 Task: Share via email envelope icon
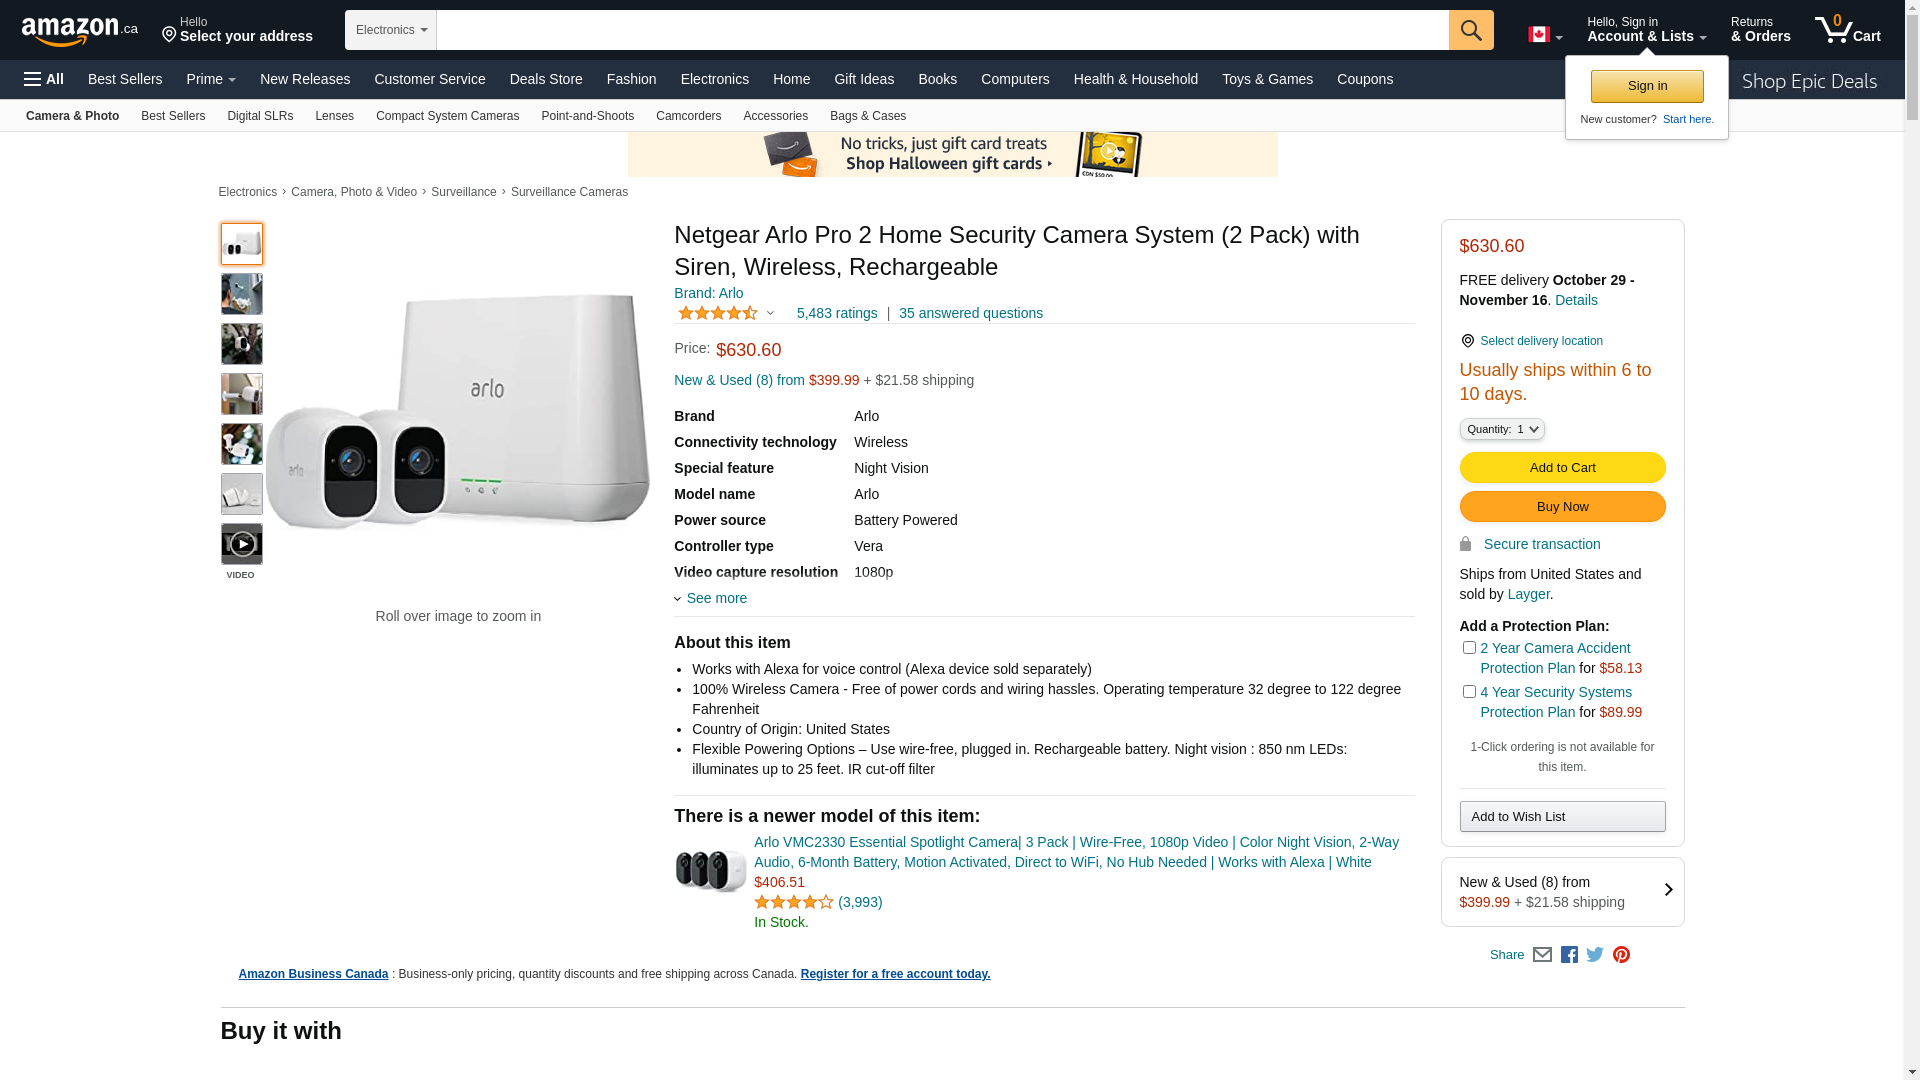point(1542,955)
